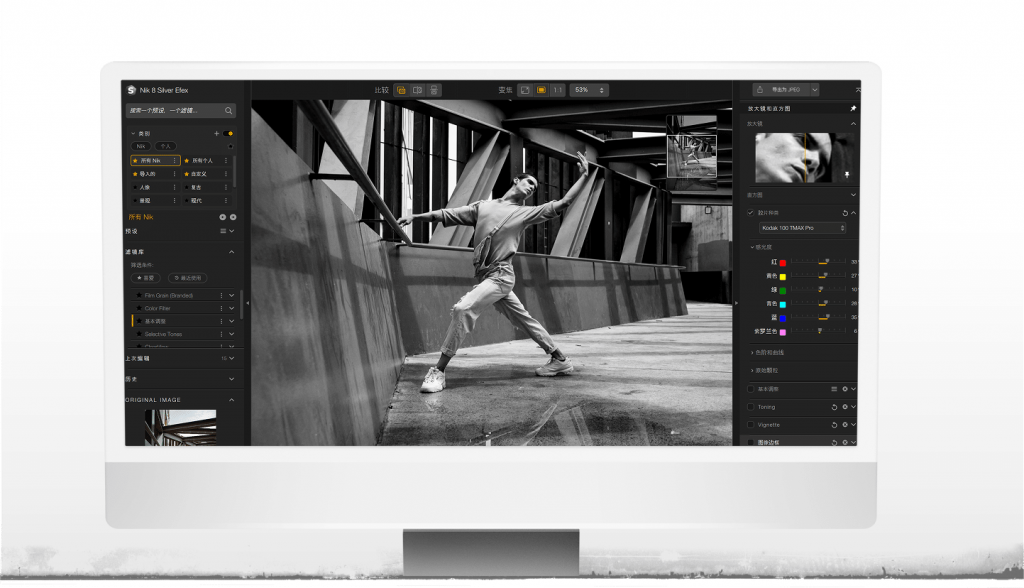
Task: Toggle favorite star on 人像 category
Action: click(135, 188)
